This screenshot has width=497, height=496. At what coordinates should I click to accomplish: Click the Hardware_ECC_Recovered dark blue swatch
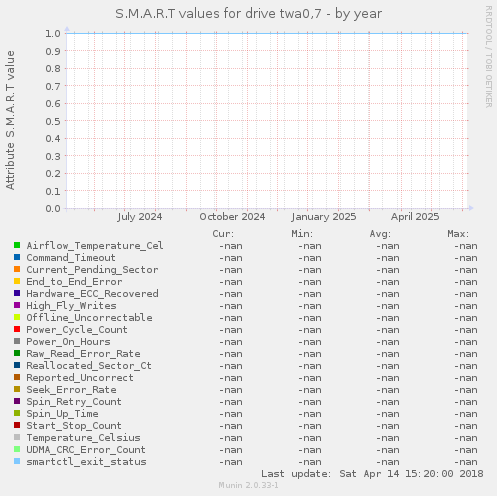[x=17, y=293]
